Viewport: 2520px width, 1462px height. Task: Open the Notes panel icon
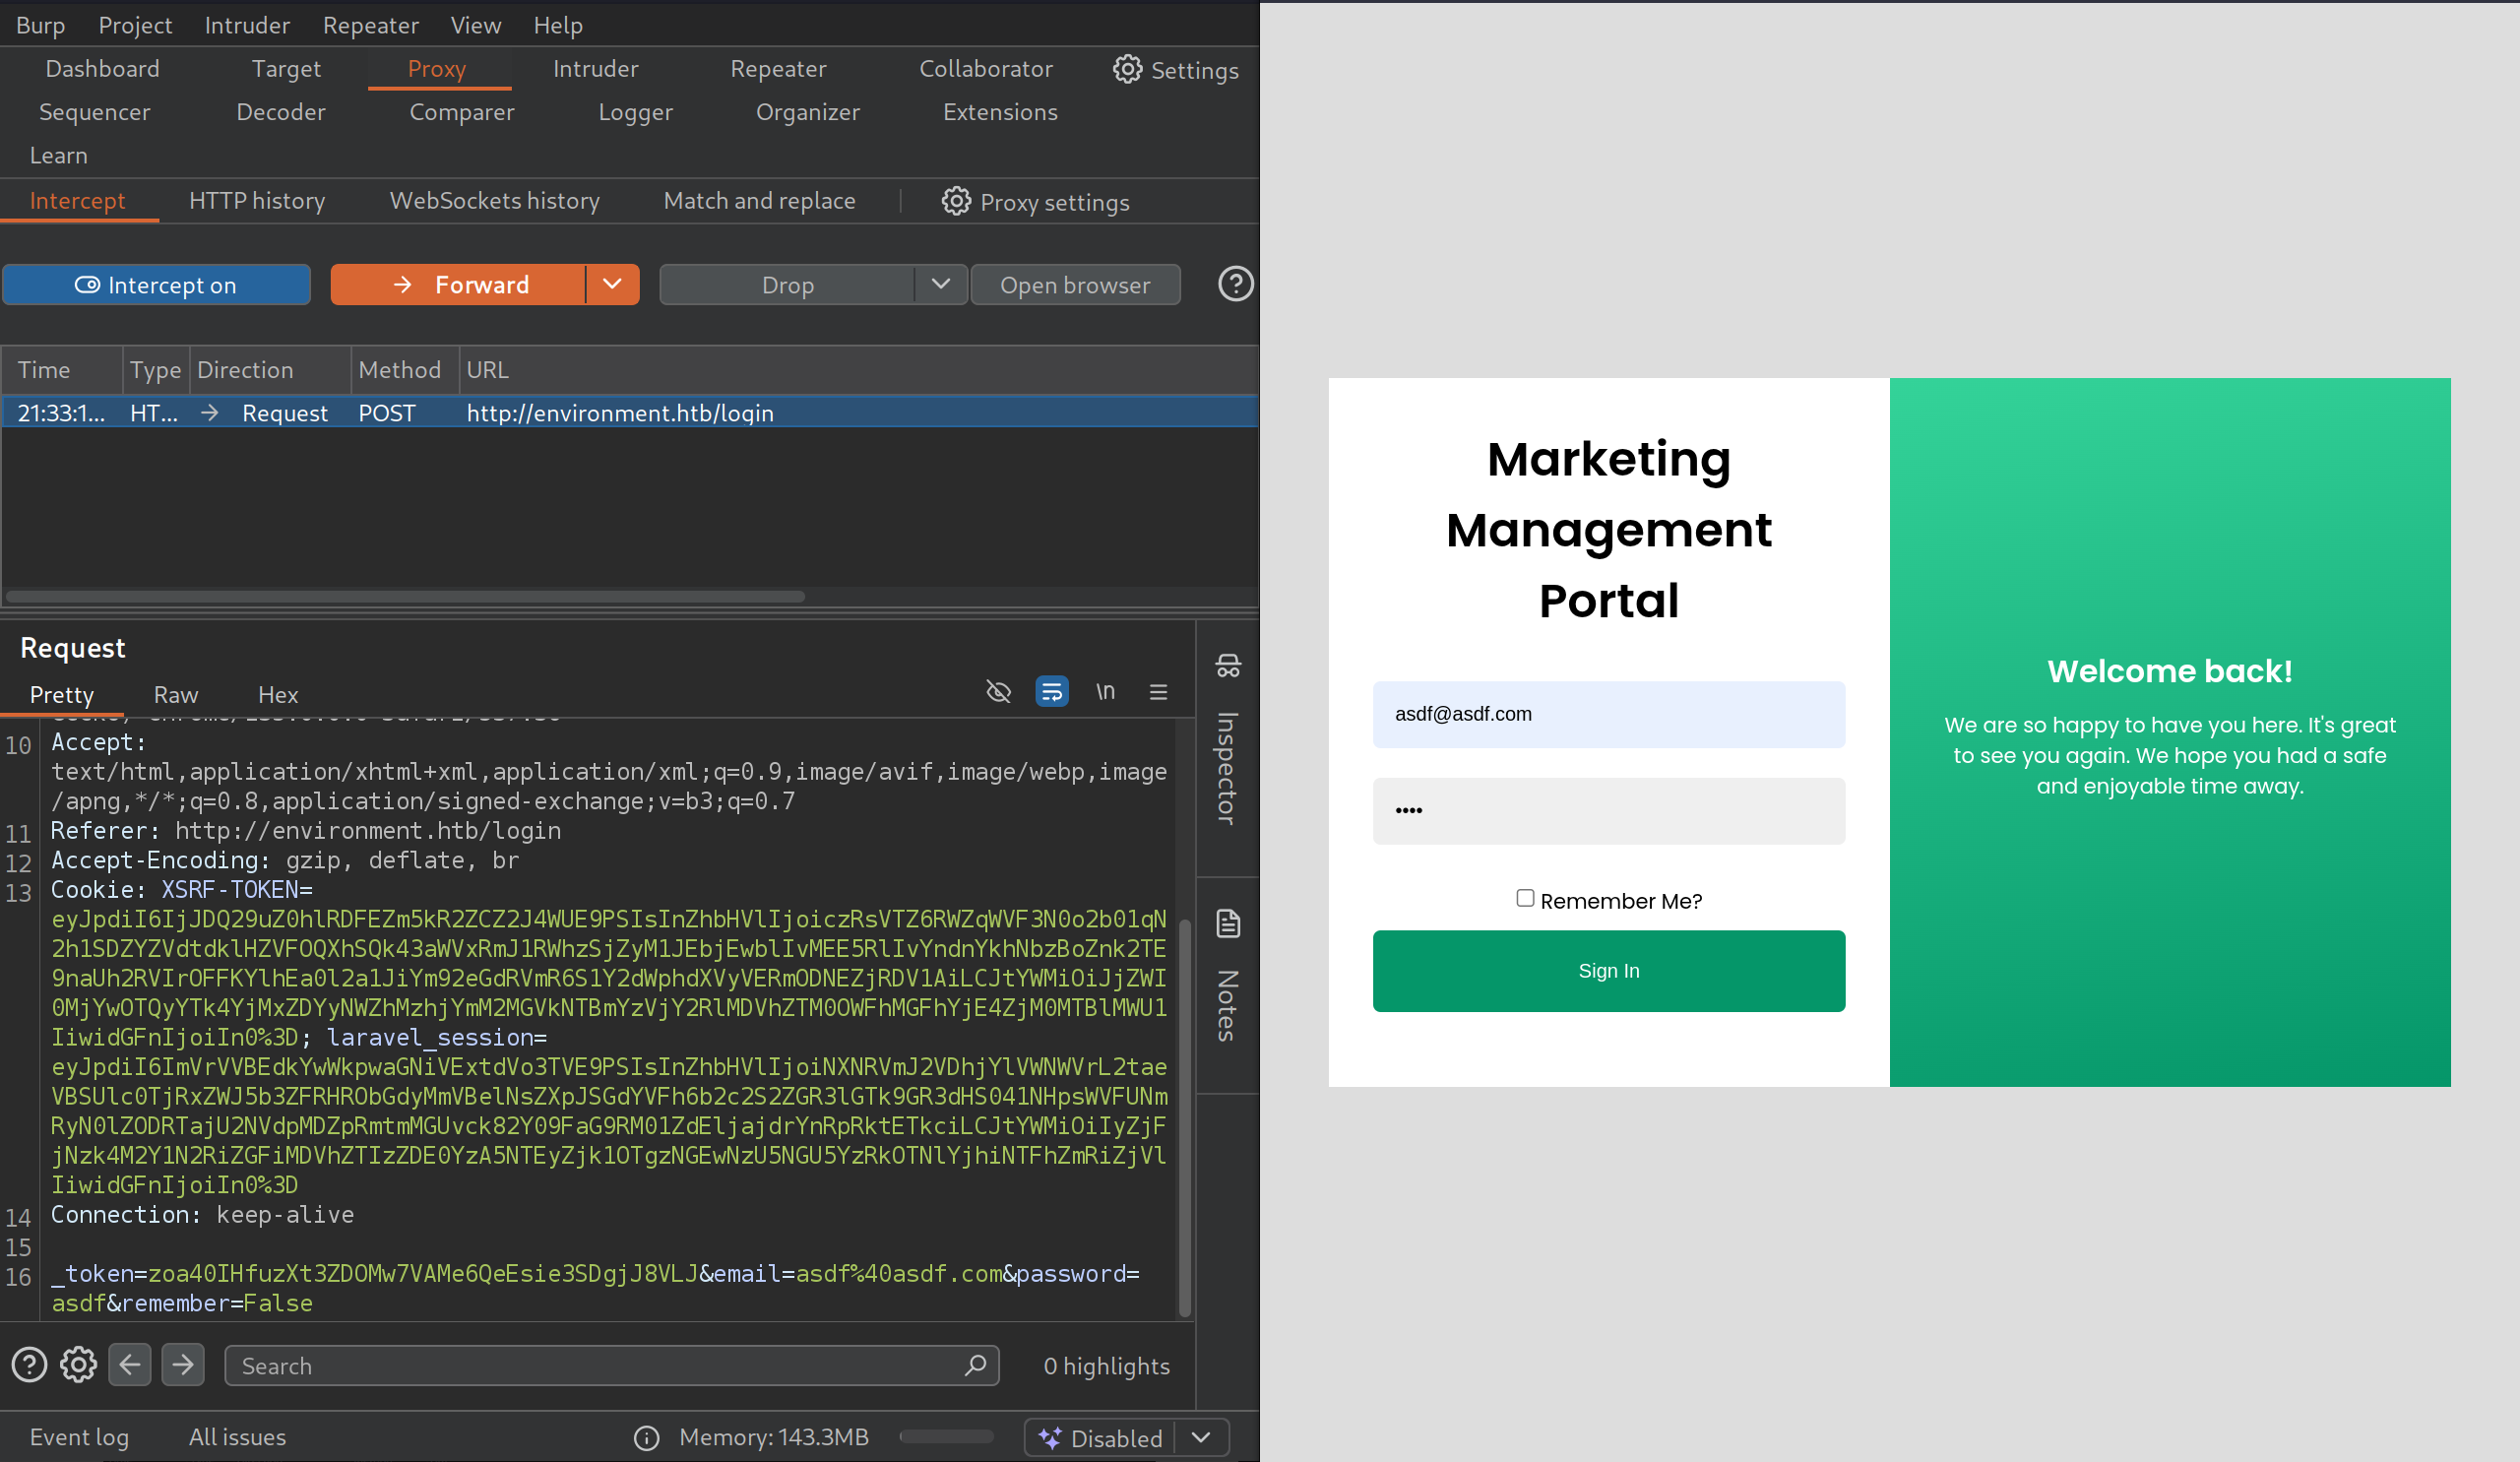1228,923
